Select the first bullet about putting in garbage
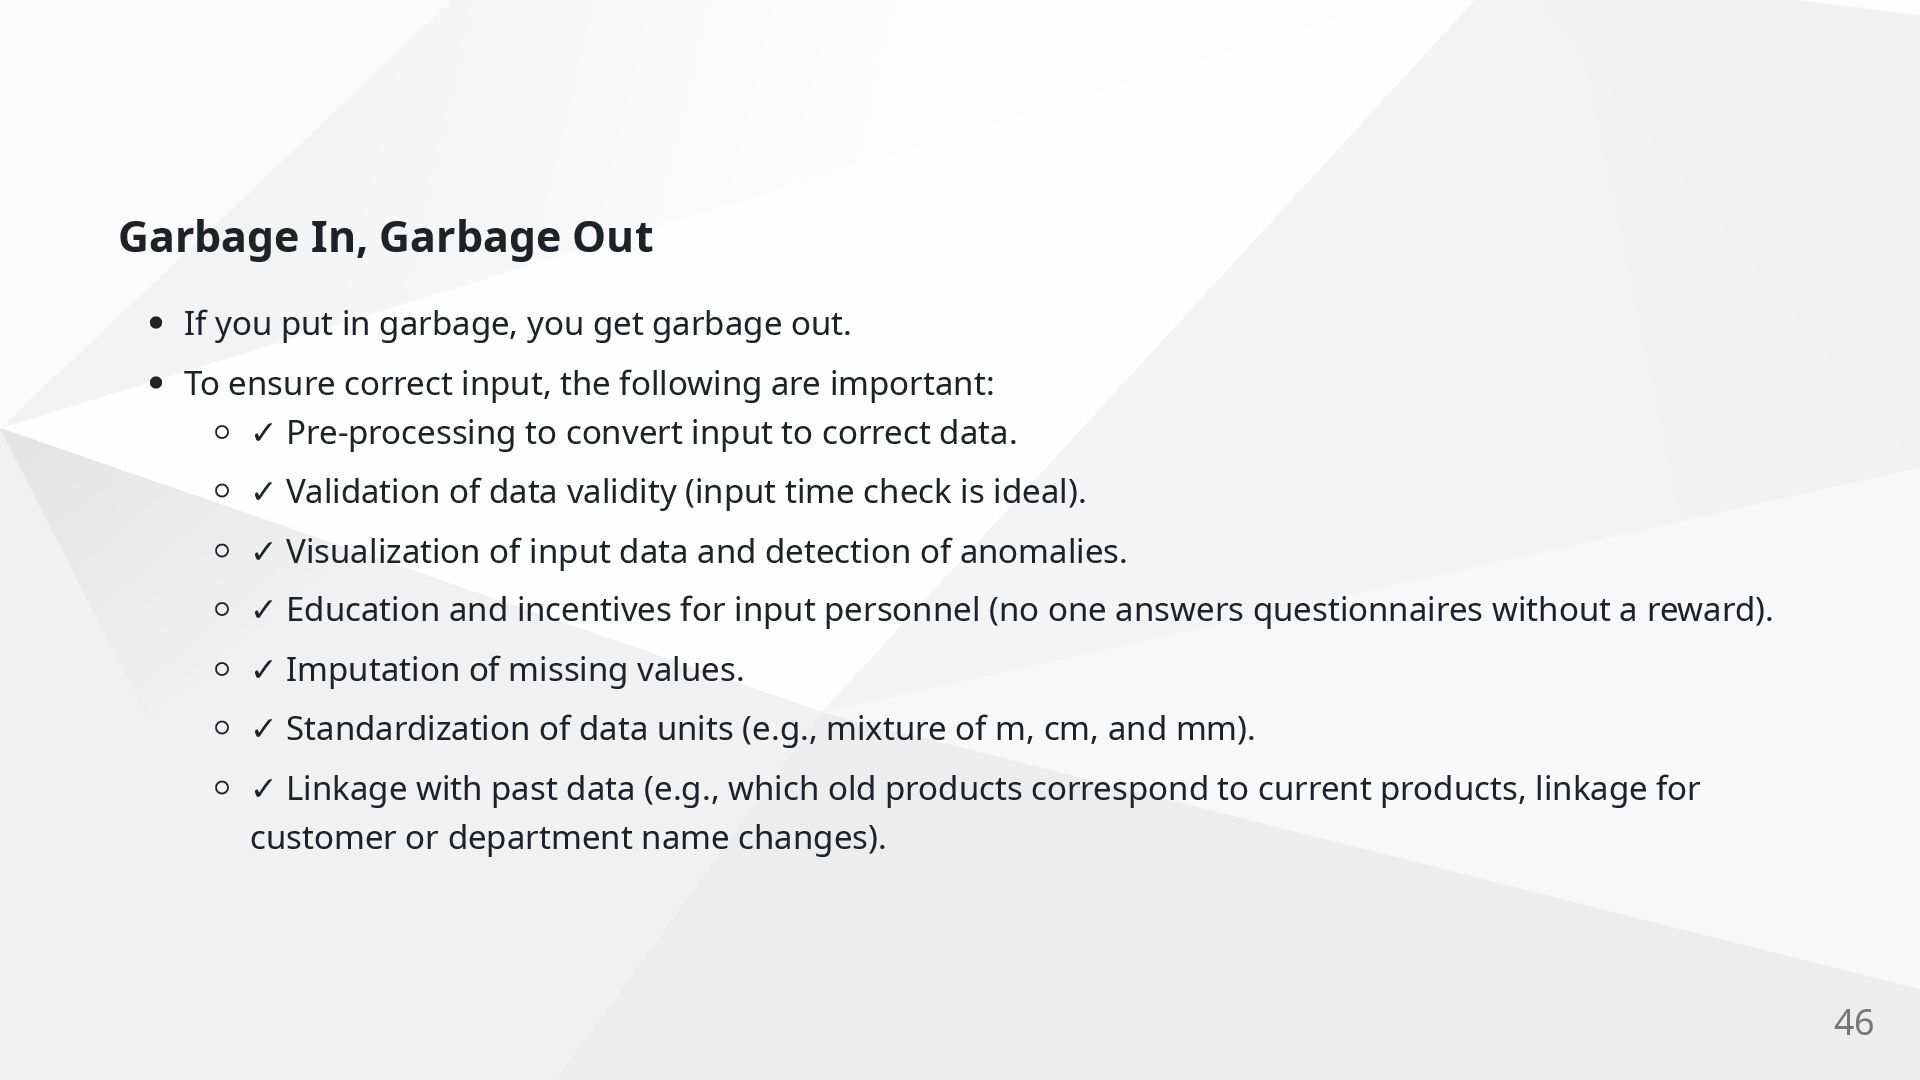The height and width of the screenshot is (1080, 1920). (x=517, y=324)
